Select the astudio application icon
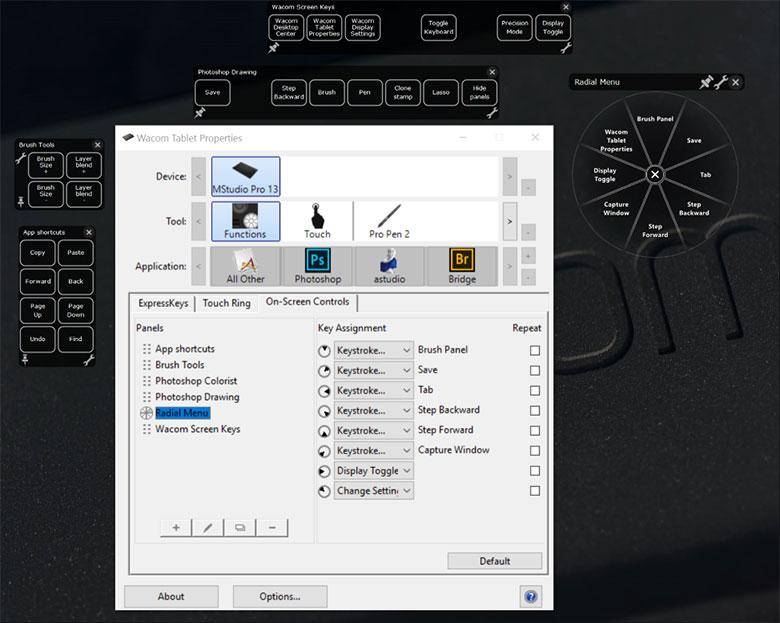Image resolution: width=780 pixels, height=623 pixels. point(390,267)
